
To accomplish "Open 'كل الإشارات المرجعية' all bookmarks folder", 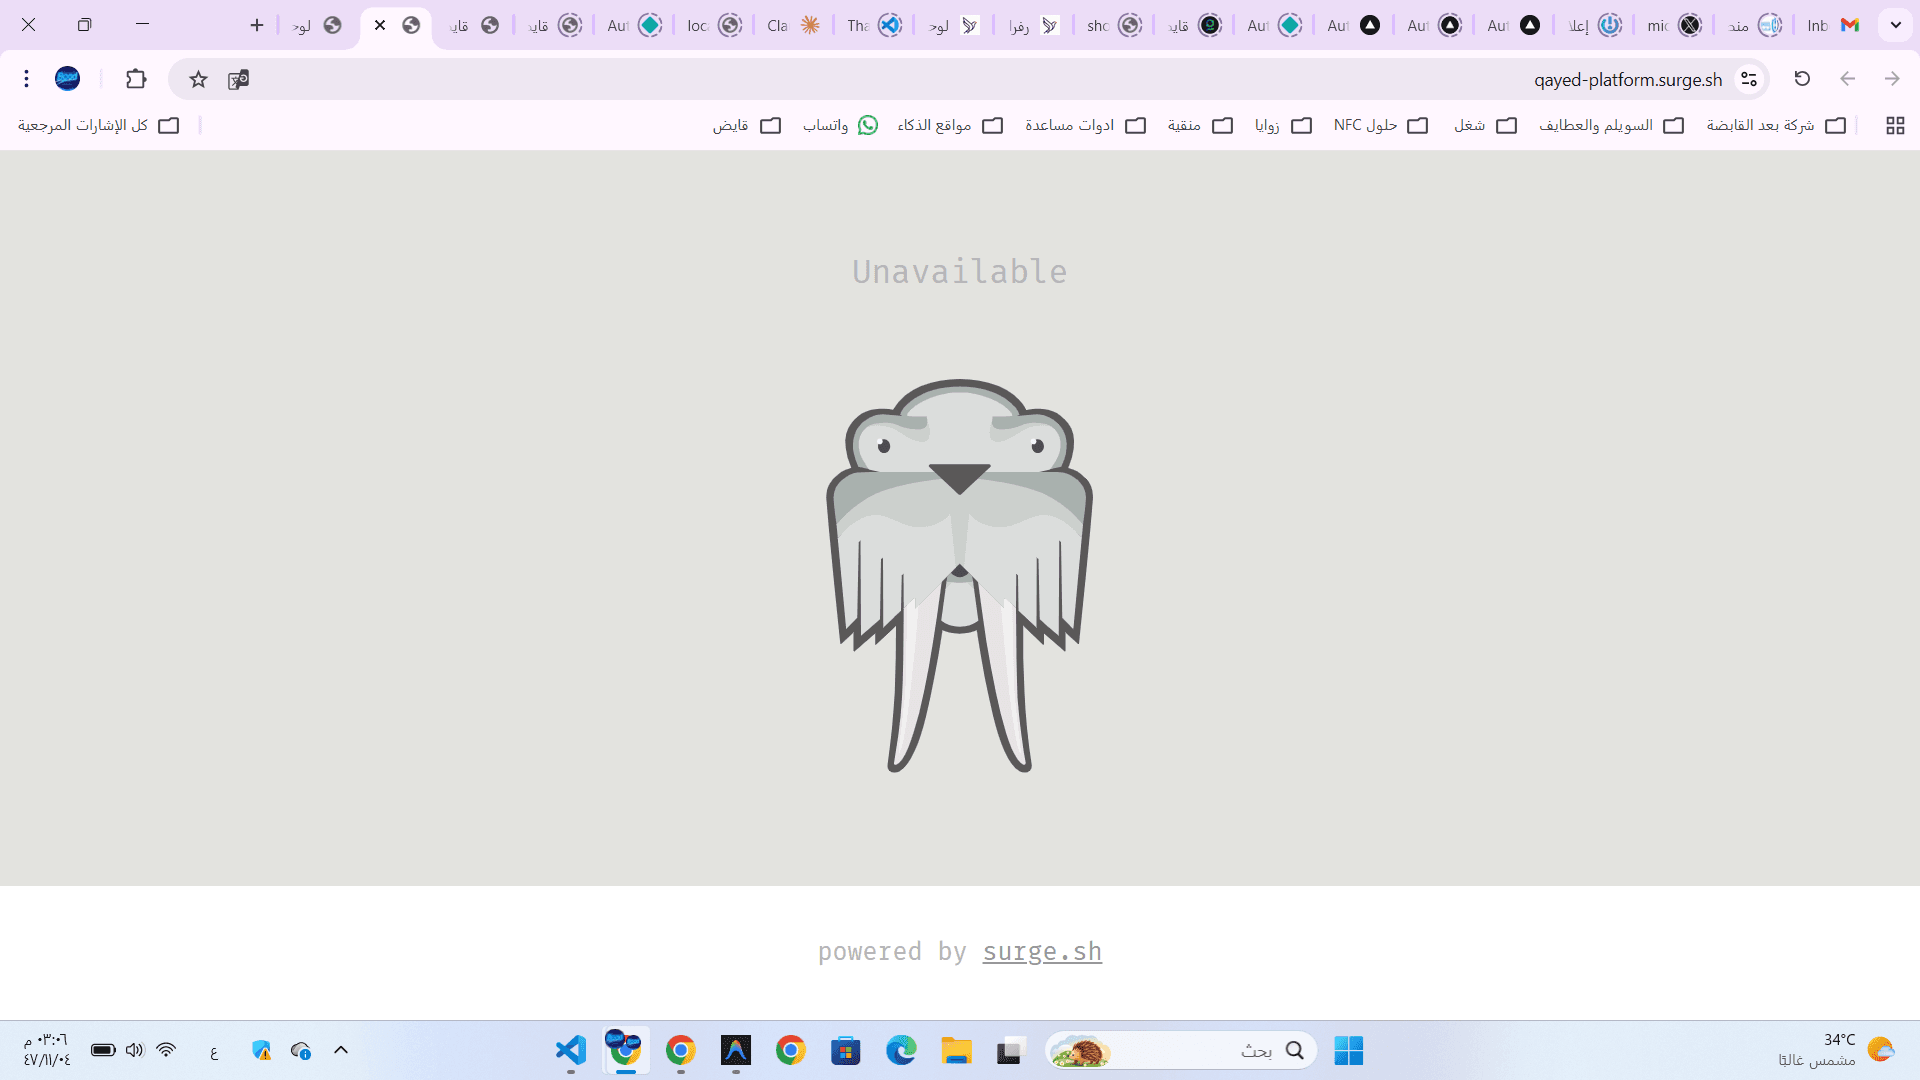I will click(98, 125).
